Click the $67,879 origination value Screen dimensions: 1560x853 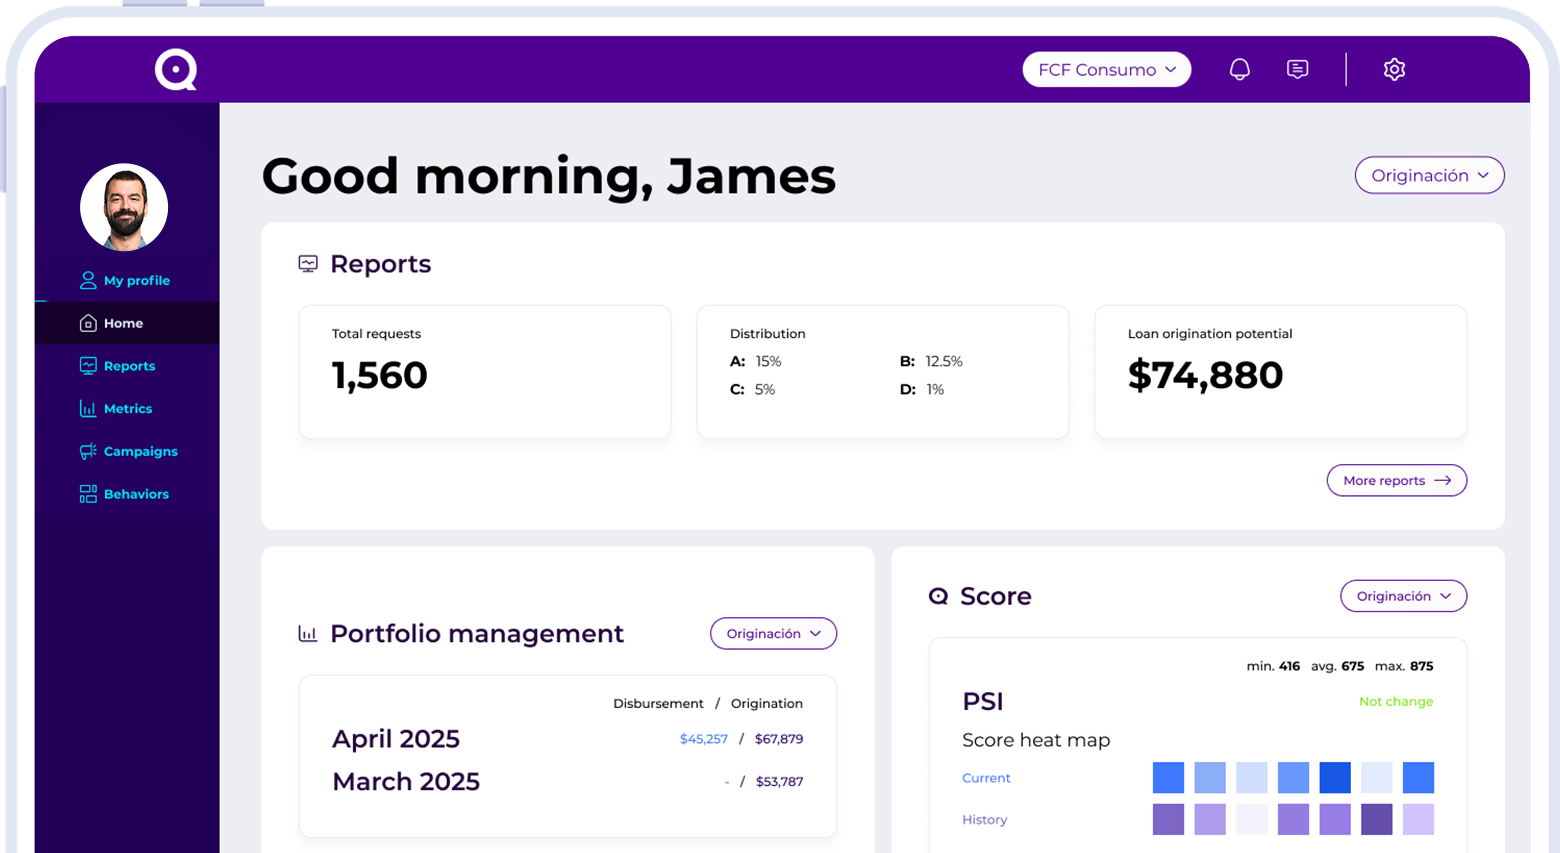click(x=779, y=739)
